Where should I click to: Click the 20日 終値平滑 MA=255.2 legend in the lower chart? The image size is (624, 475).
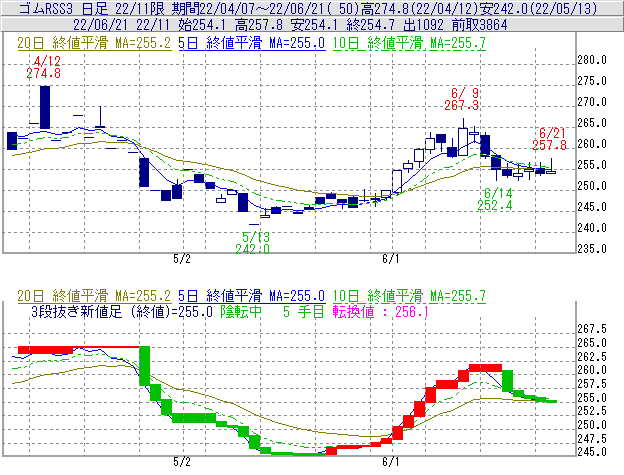[94, 296]
